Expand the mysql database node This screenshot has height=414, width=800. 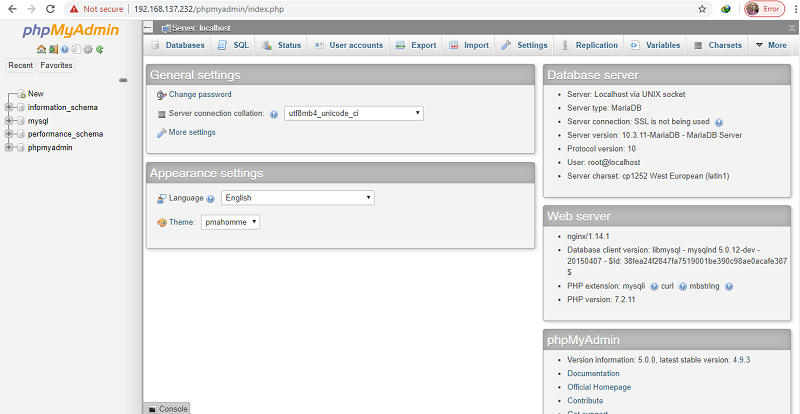(x=9, y=120)
